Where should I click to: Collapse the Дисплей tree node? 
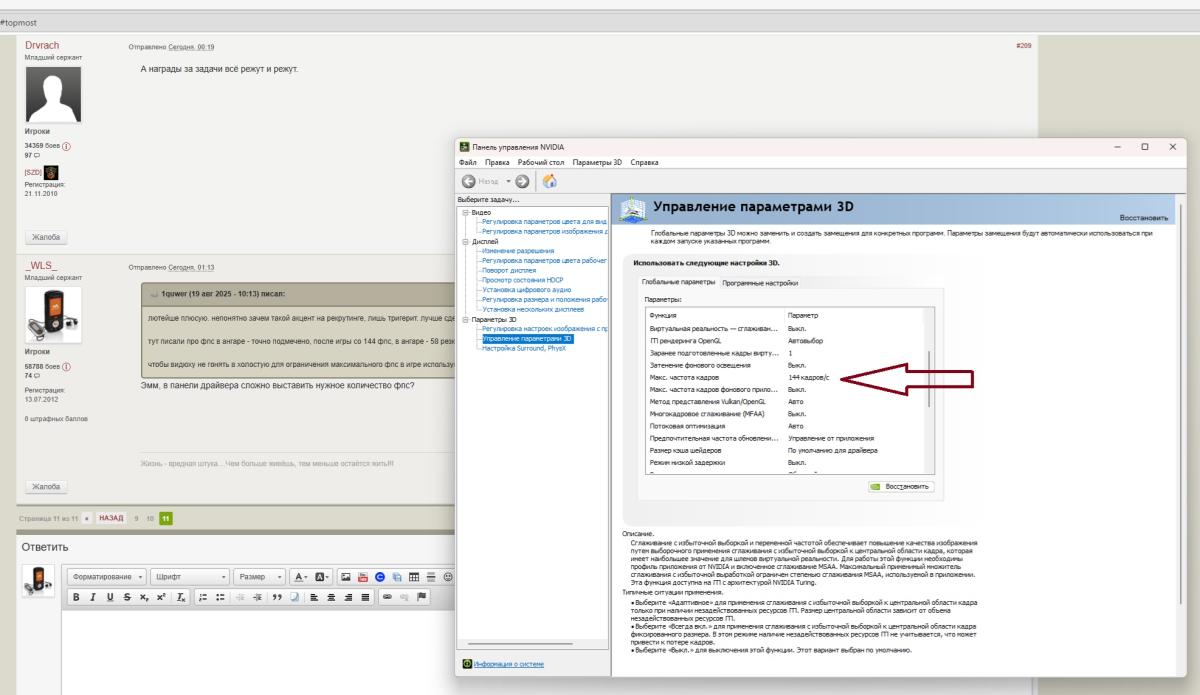click(x=464, y=242)
